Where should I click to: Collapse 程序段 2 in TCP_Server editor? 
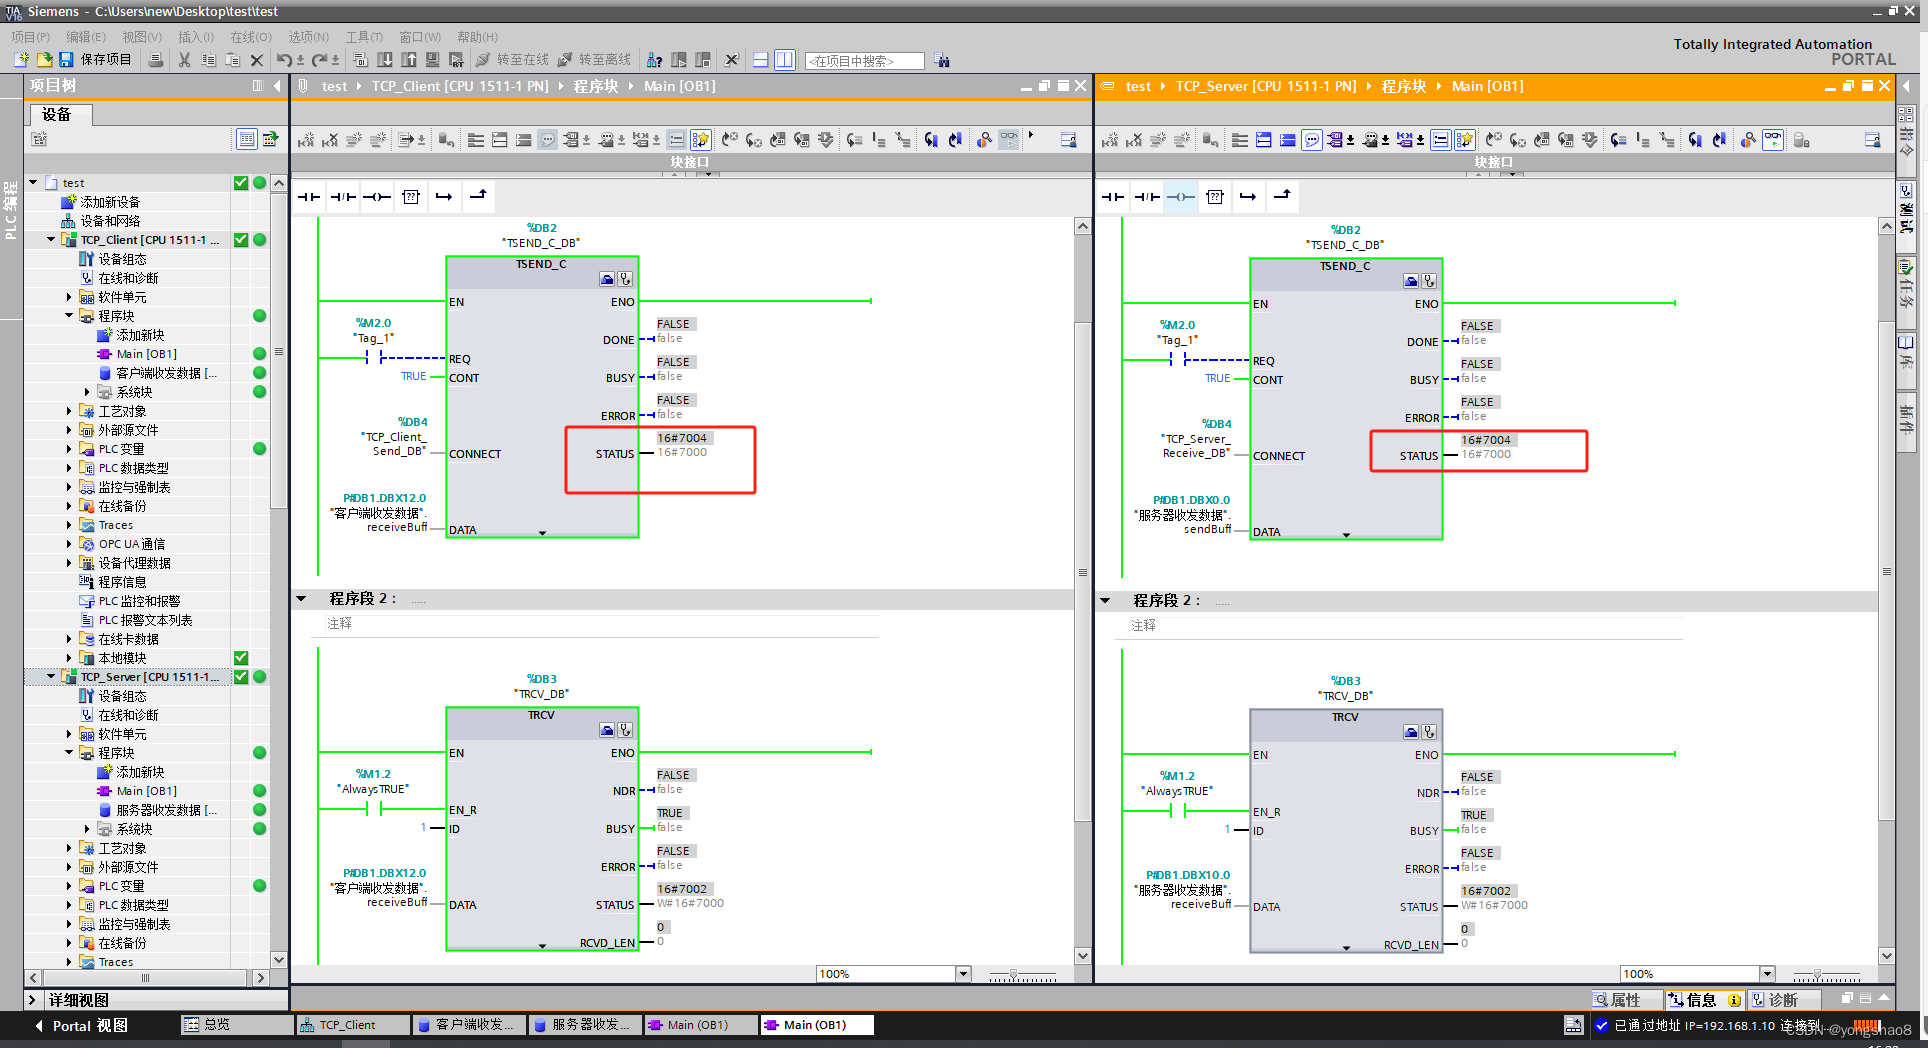[x=1105, y=601]
